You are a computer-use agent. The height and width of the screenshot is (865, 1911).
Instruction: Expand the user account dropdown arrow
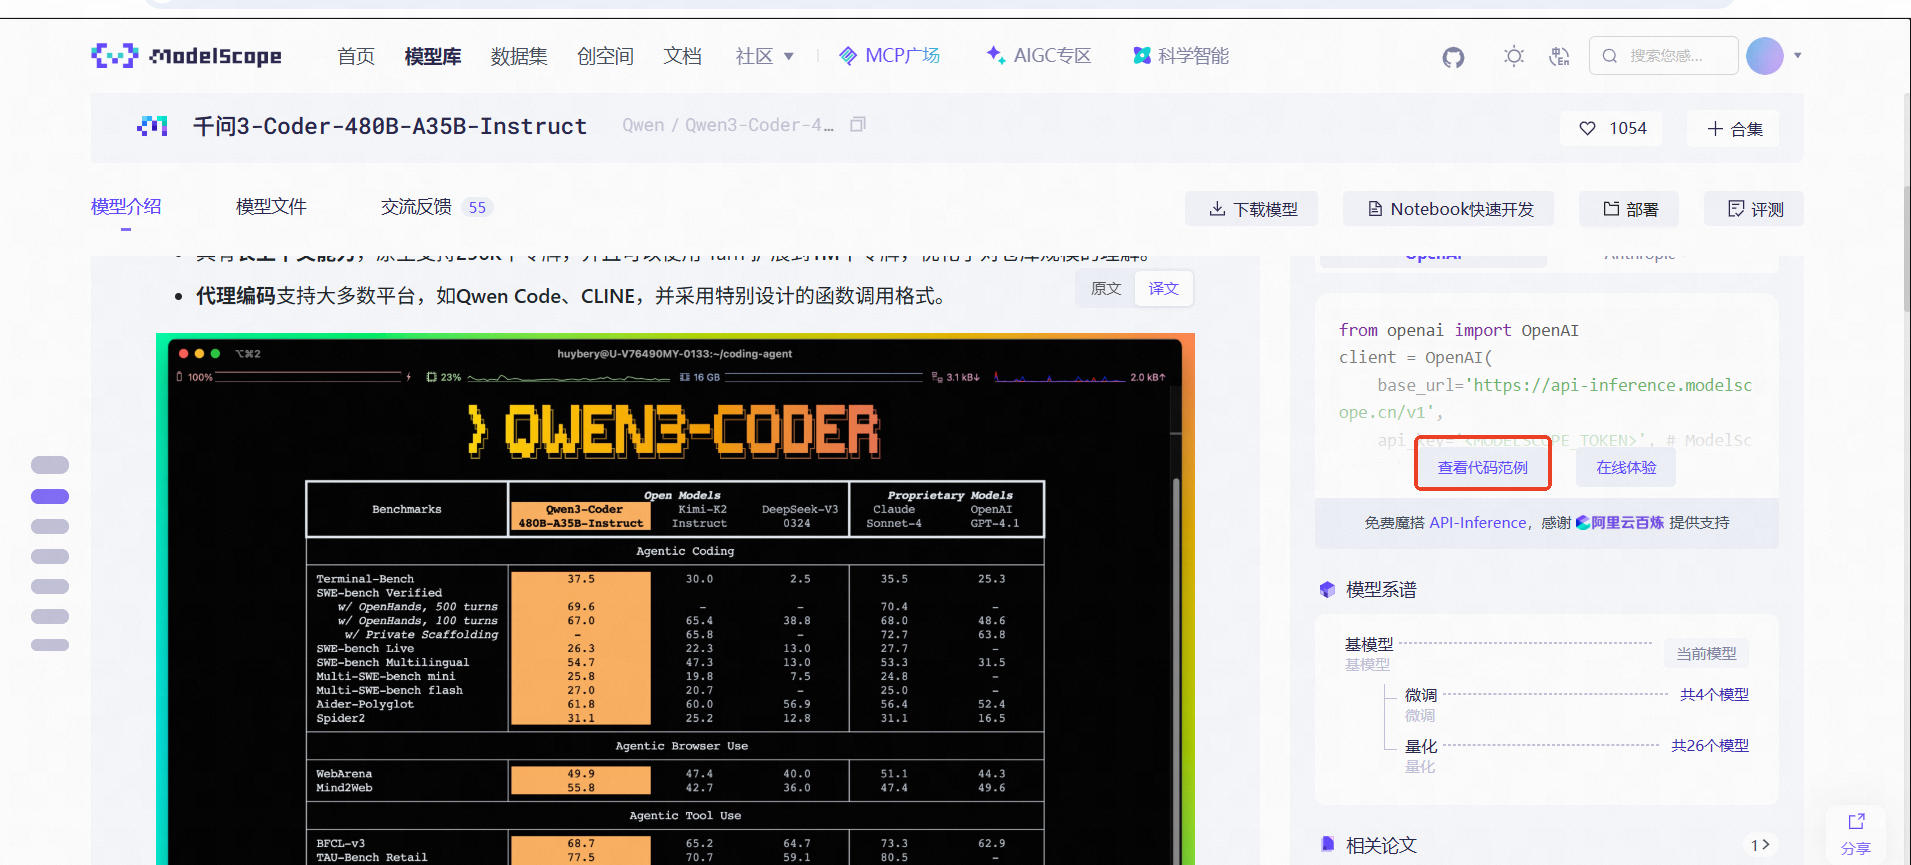pyautogui.click(x=1798, y=56)
